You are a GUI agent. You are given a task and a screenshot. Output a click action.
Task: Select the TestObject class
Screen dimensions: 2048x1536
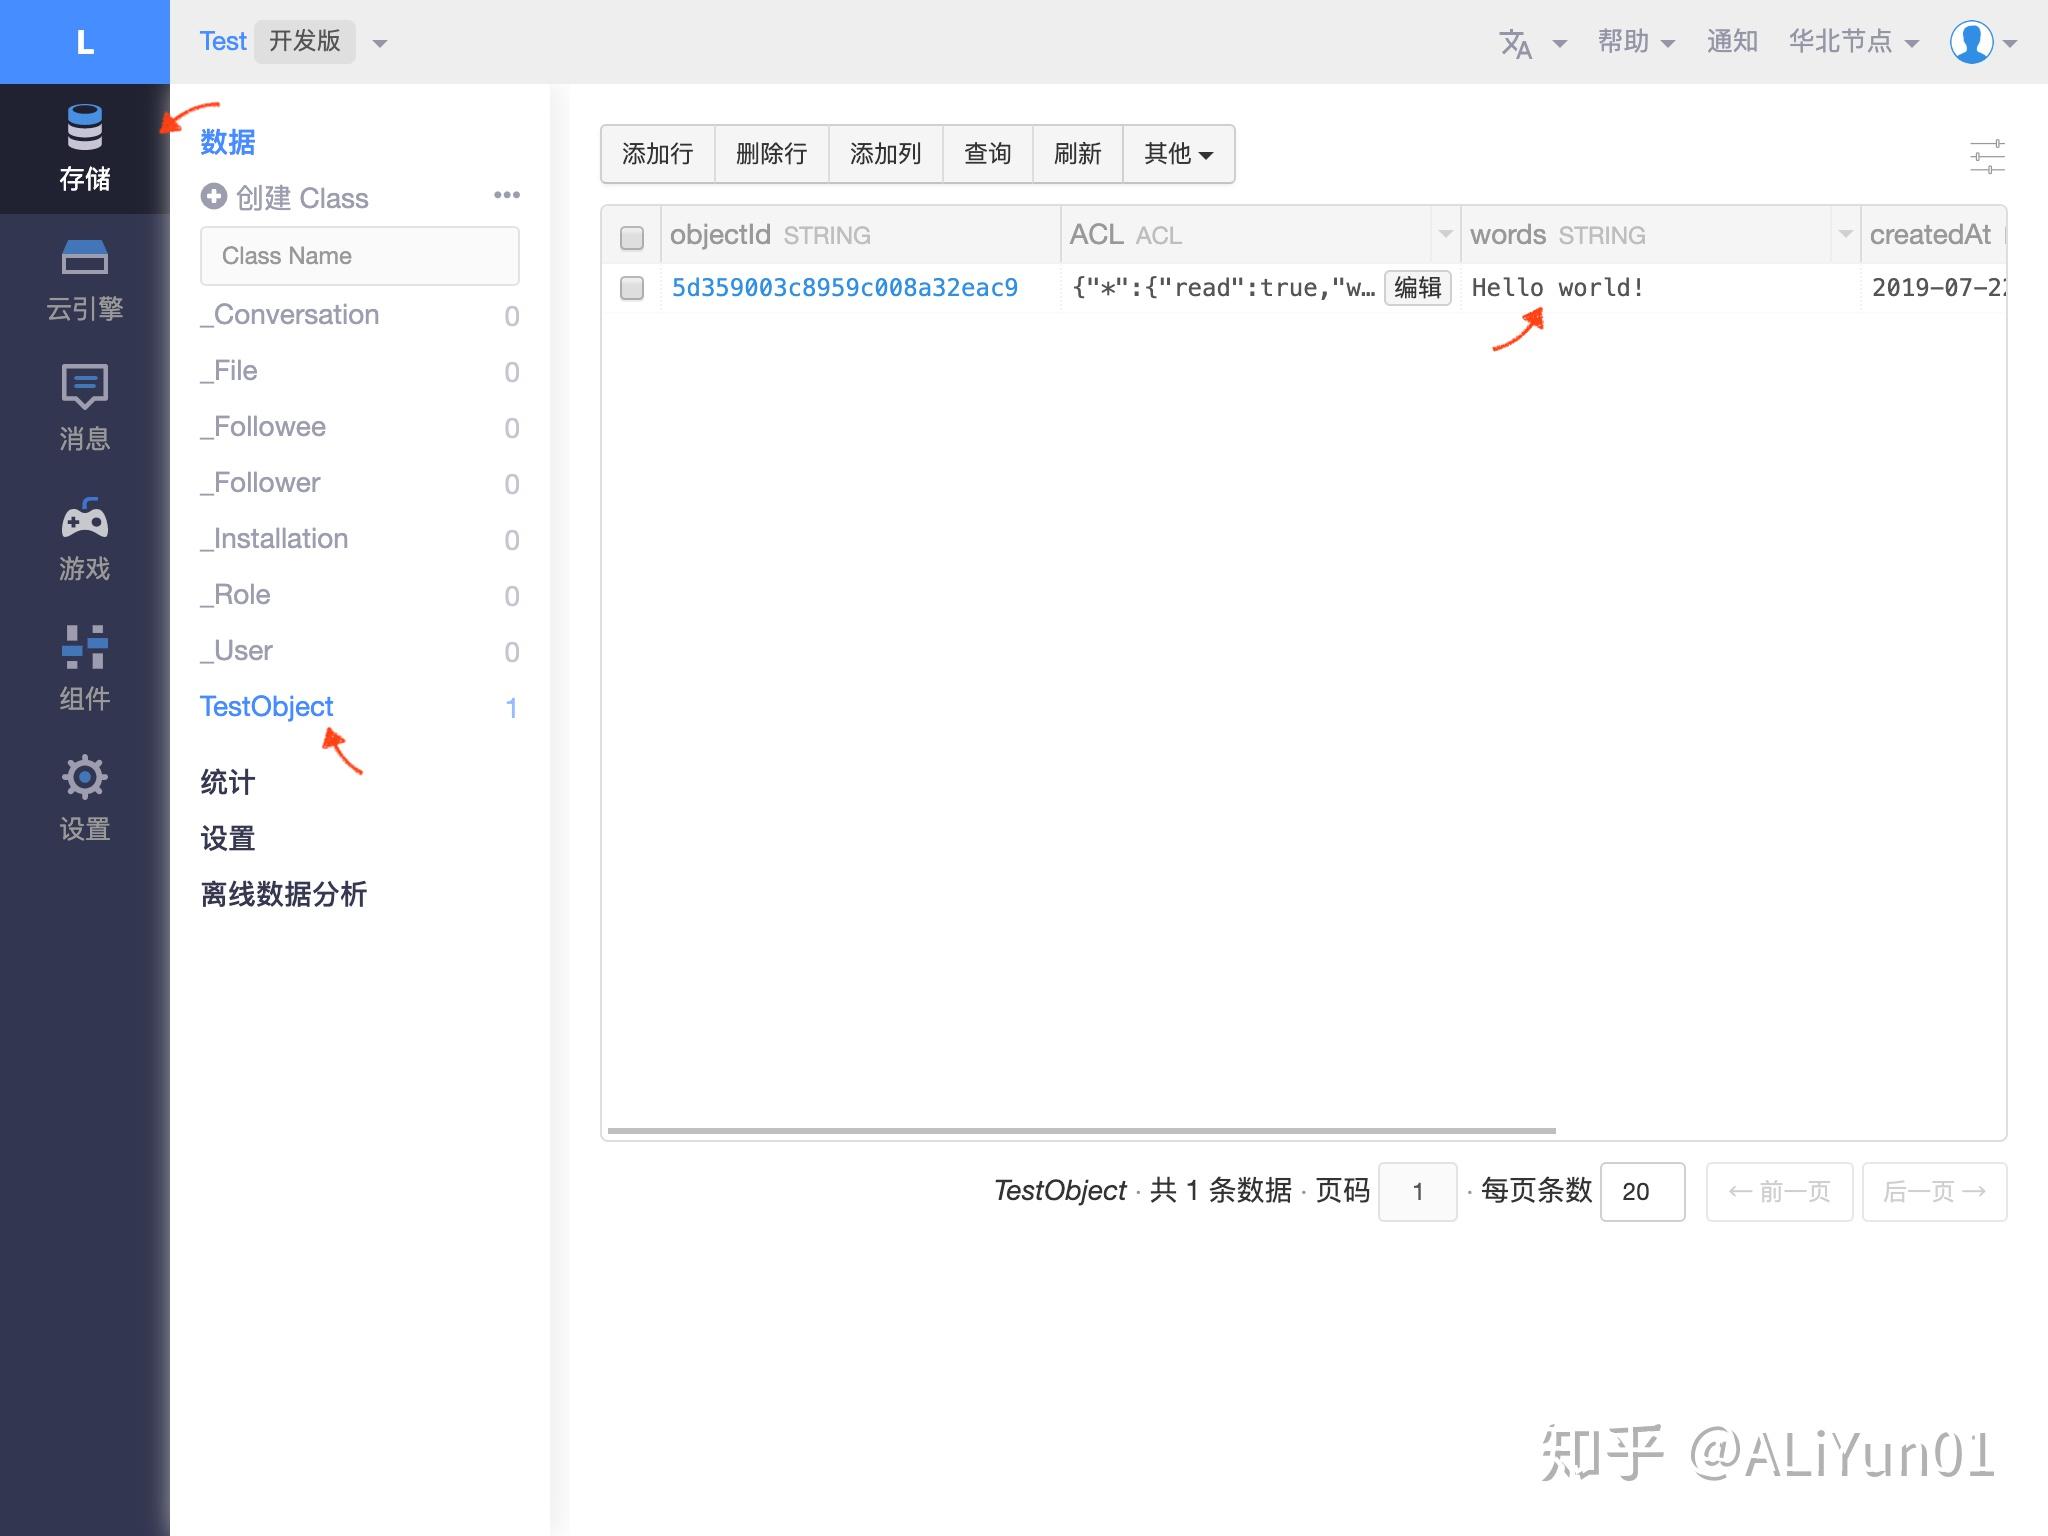pos(266,706)
